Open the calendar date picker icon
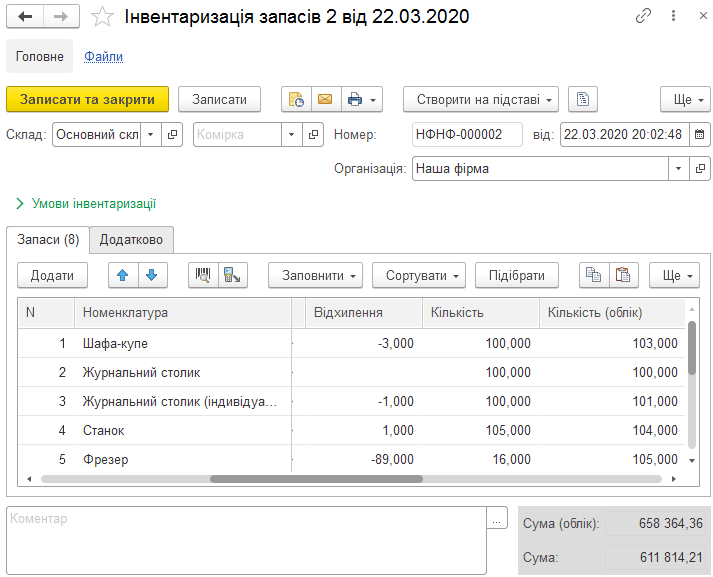The image size is (713, 577). click(x=700, y=135)
